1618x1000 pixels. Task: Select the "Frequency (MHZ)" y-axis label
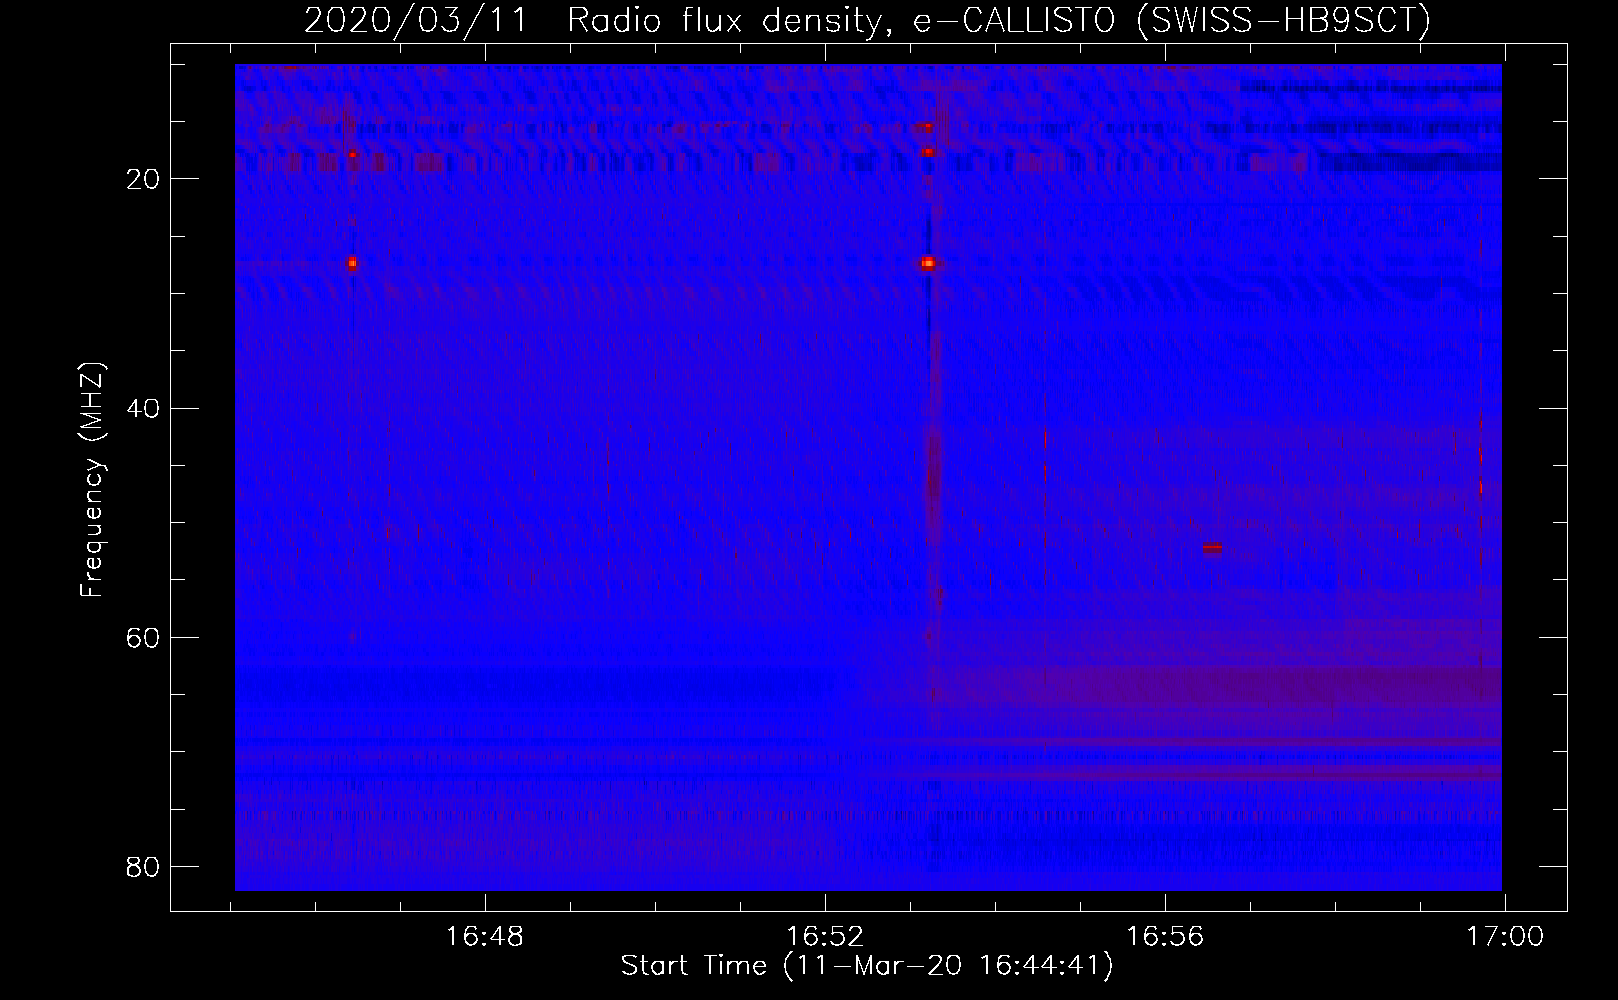(92, 480)
